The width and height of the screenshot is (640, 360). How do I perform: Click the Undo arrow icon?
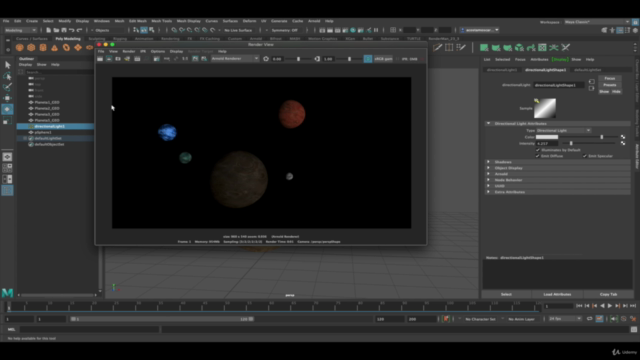(x=71, y=30)
